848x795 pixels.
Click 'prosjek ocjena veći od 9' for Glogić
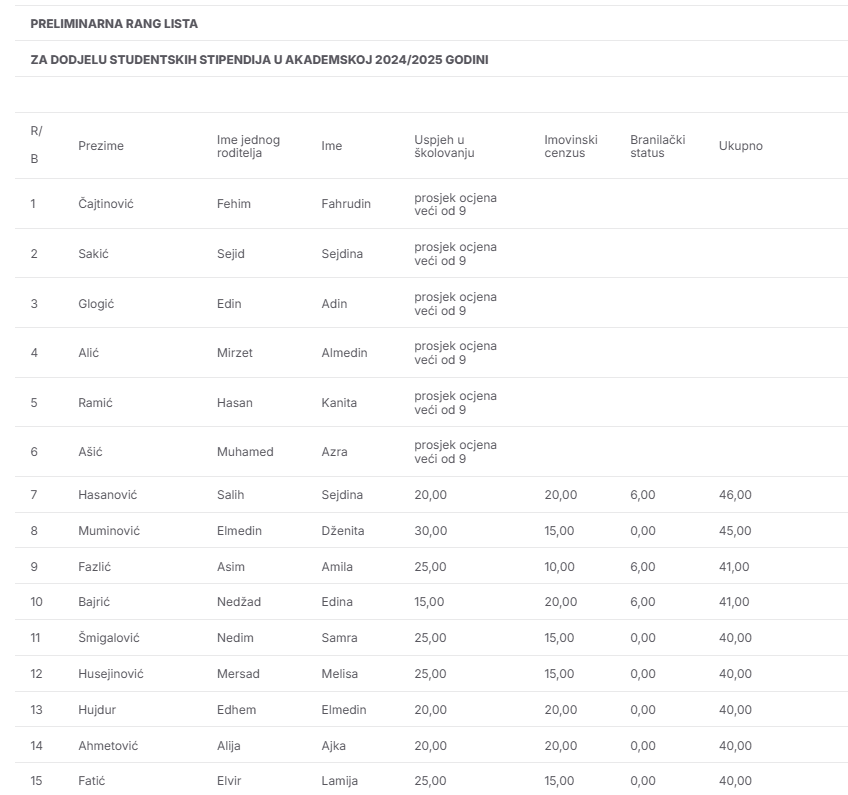pos(455,304)
